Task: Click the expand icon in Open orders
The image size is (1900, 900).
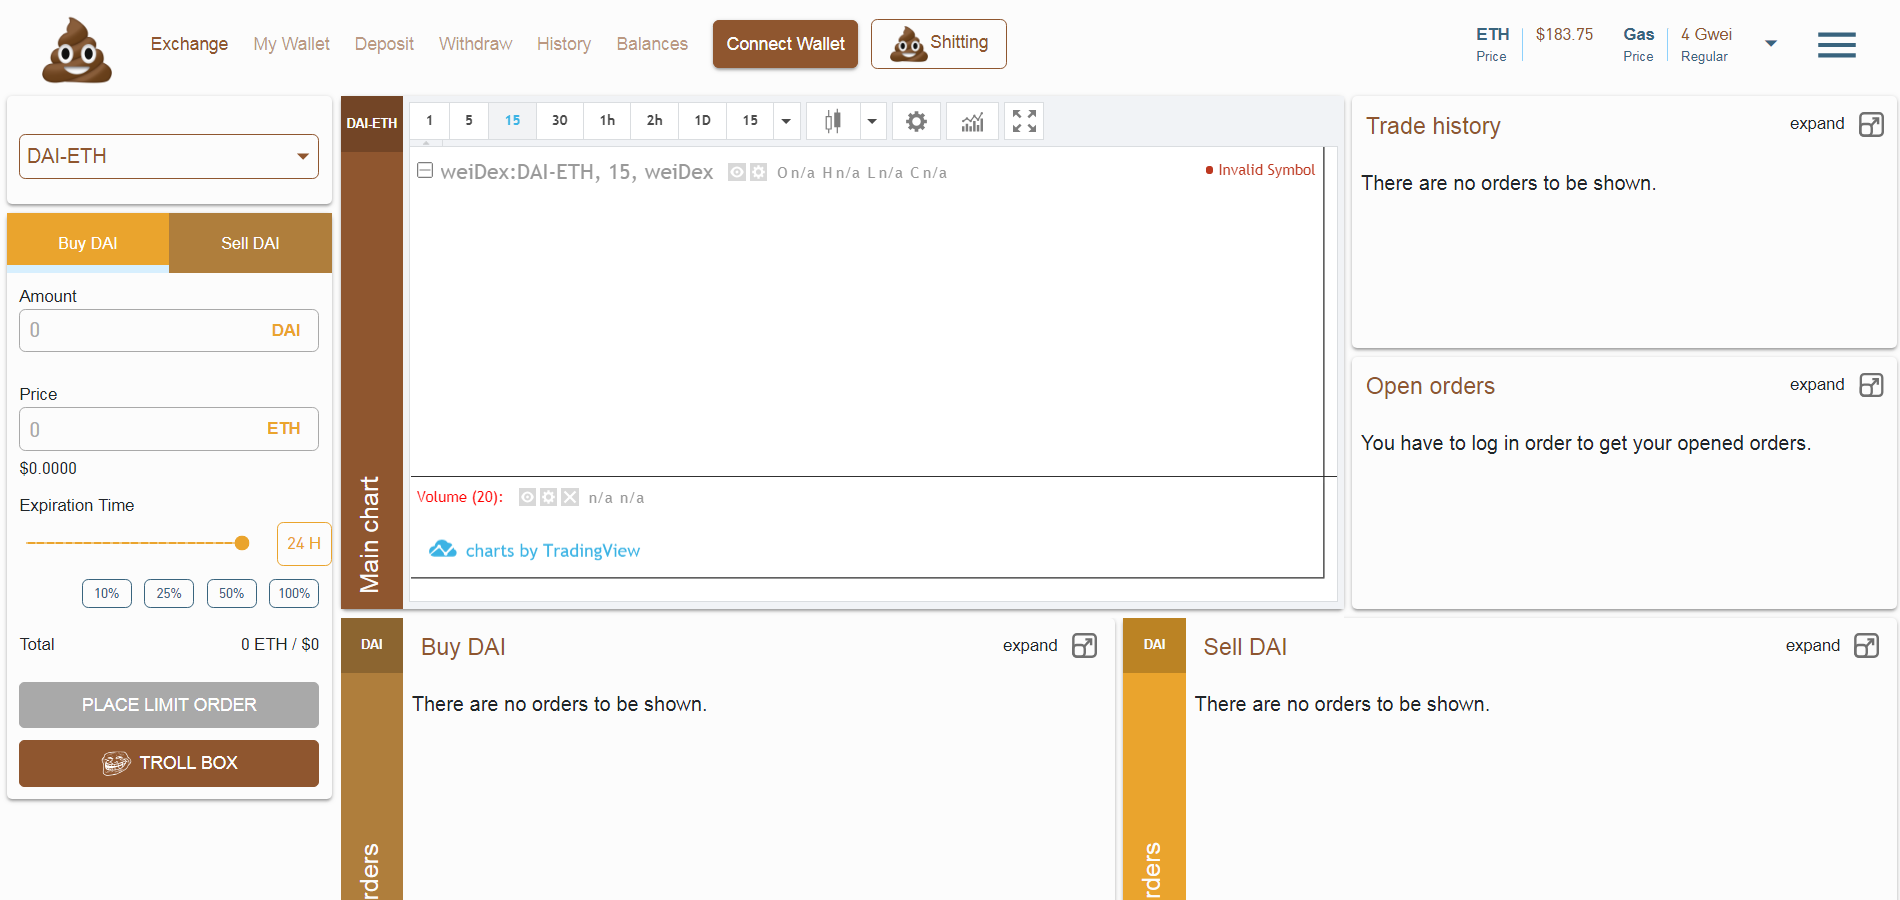Action: (1871, 385)
